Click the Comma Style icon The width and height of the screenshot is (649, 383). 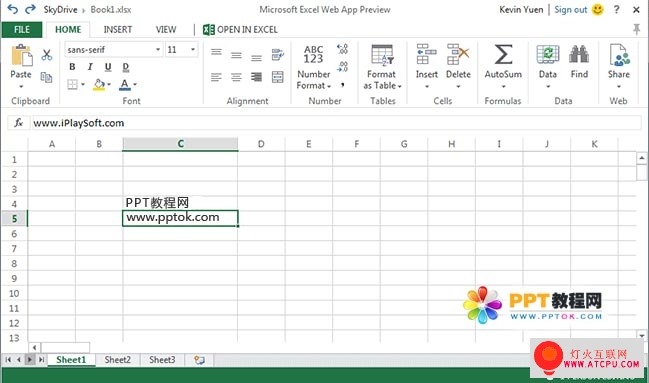pyautogui.click(x=343, y=85)
